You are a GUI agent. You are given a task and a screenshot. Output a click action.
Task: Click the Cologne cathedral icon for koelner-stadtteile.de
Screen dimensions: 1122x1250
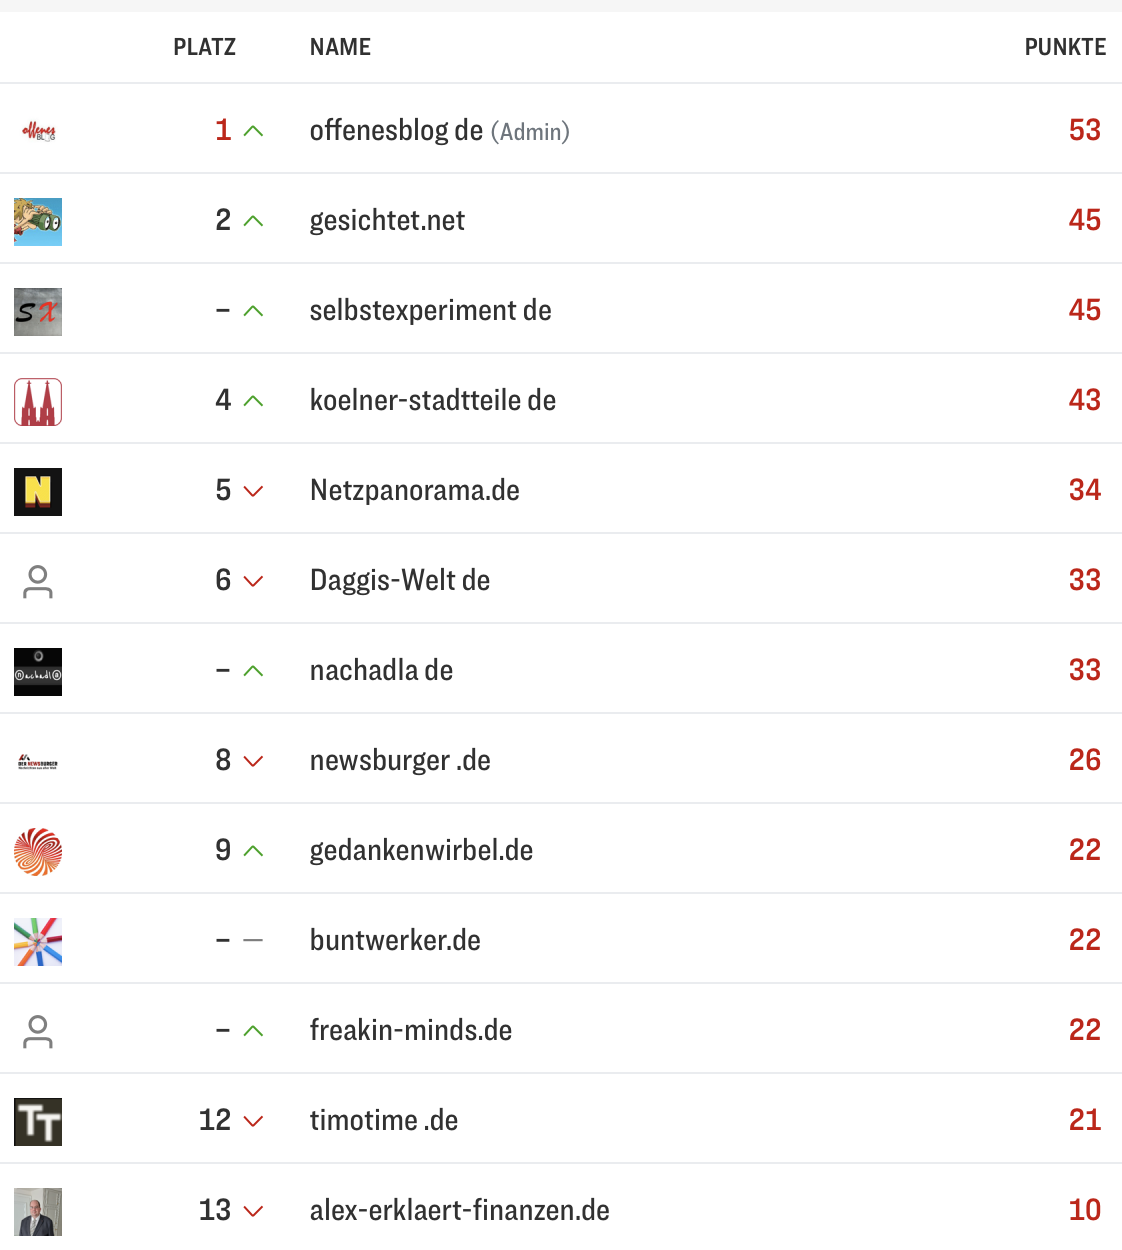click(x=37, y=401)
